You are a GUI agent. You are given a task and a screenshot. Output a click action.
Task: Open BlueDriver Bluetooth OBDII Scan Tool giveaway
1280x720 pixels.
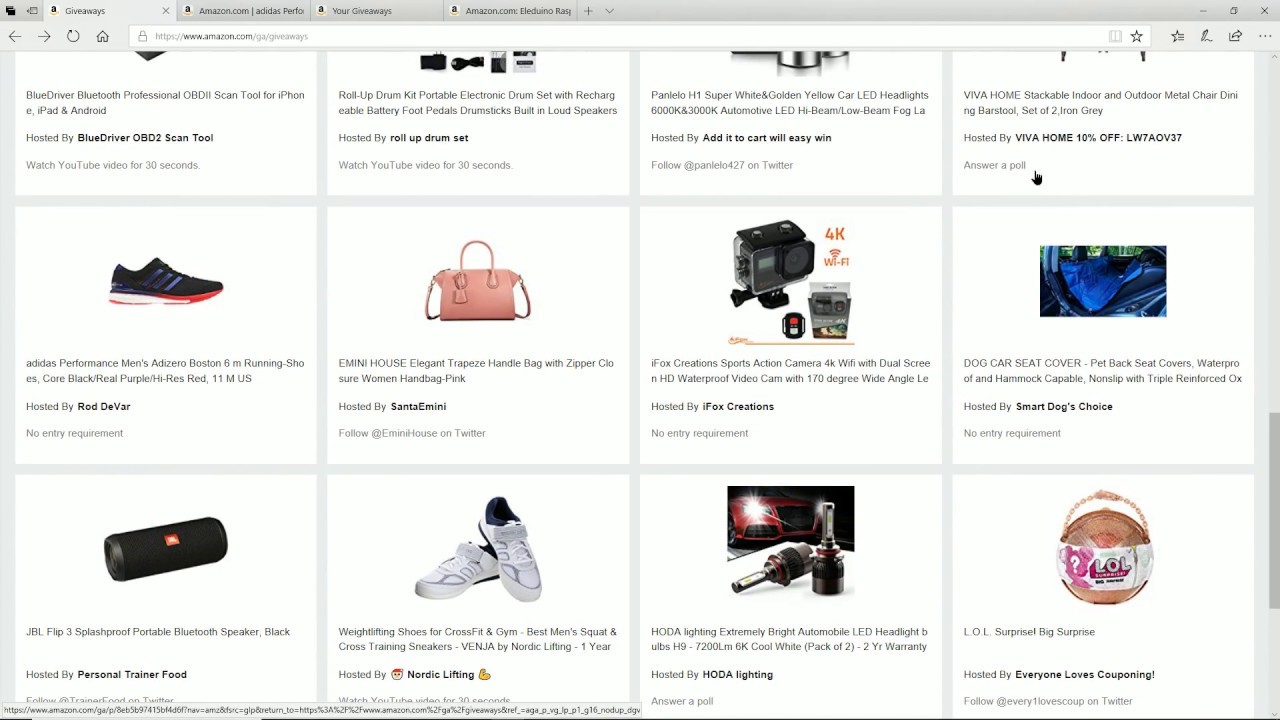point(165,103)
